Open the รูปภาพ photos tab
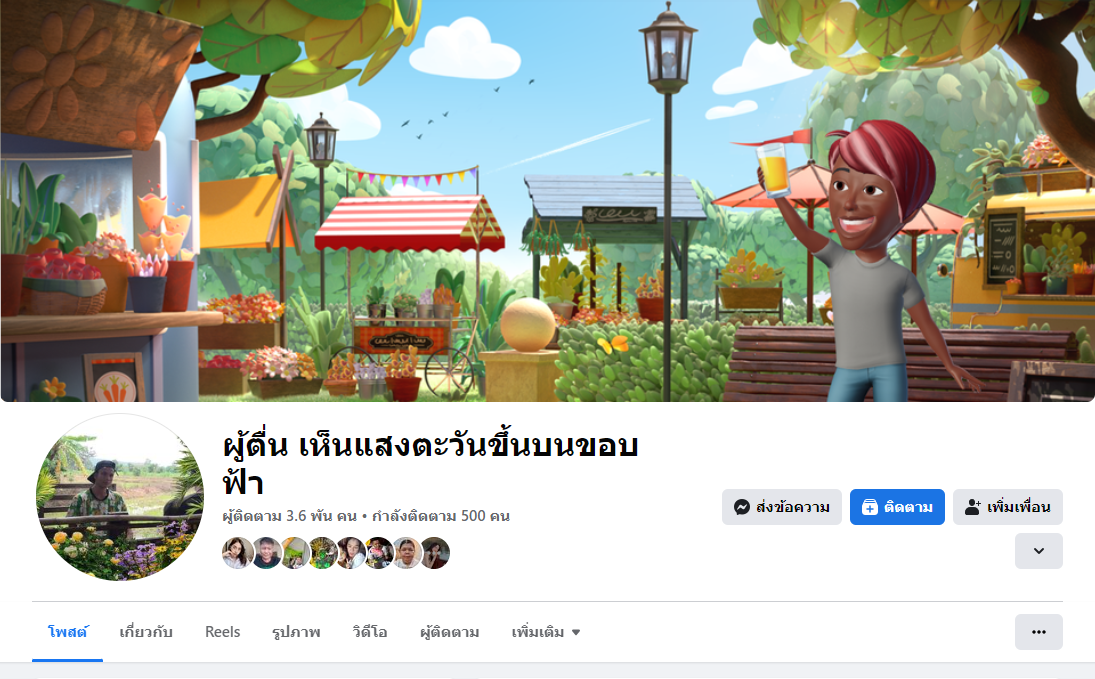Screen dimensions: 1095x679 [296, 632]
